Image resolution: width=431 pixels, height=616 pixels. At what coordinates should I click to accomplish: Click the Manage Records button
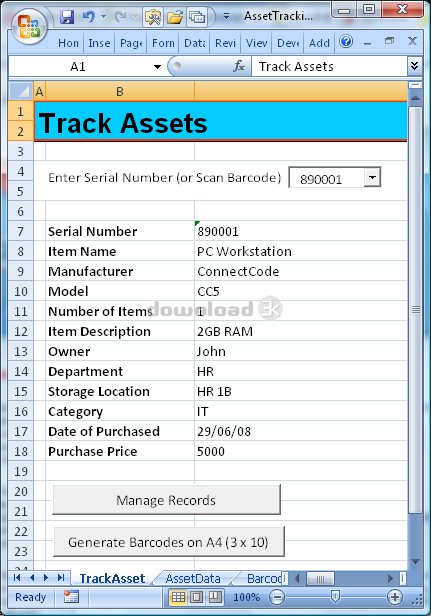tap(166, 500)
